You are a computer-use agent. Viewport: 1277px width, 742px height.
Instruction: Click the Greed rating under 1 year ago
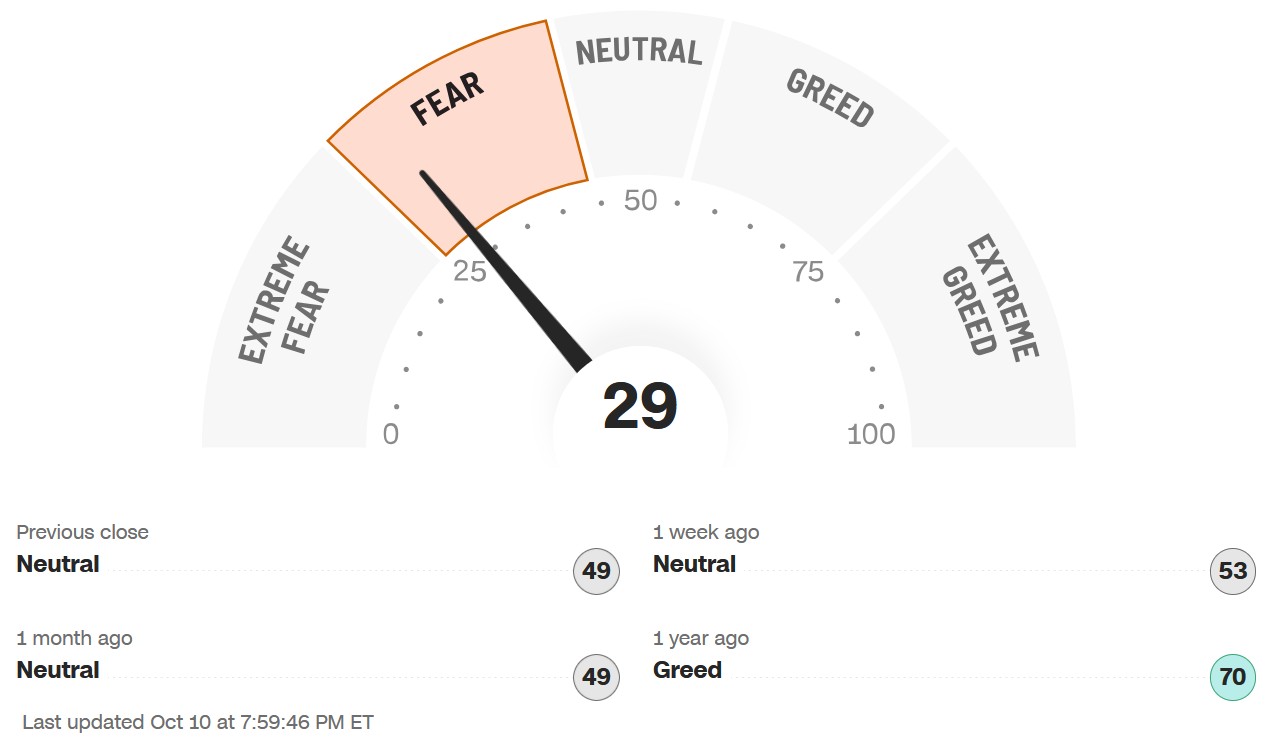click(687, 670)
